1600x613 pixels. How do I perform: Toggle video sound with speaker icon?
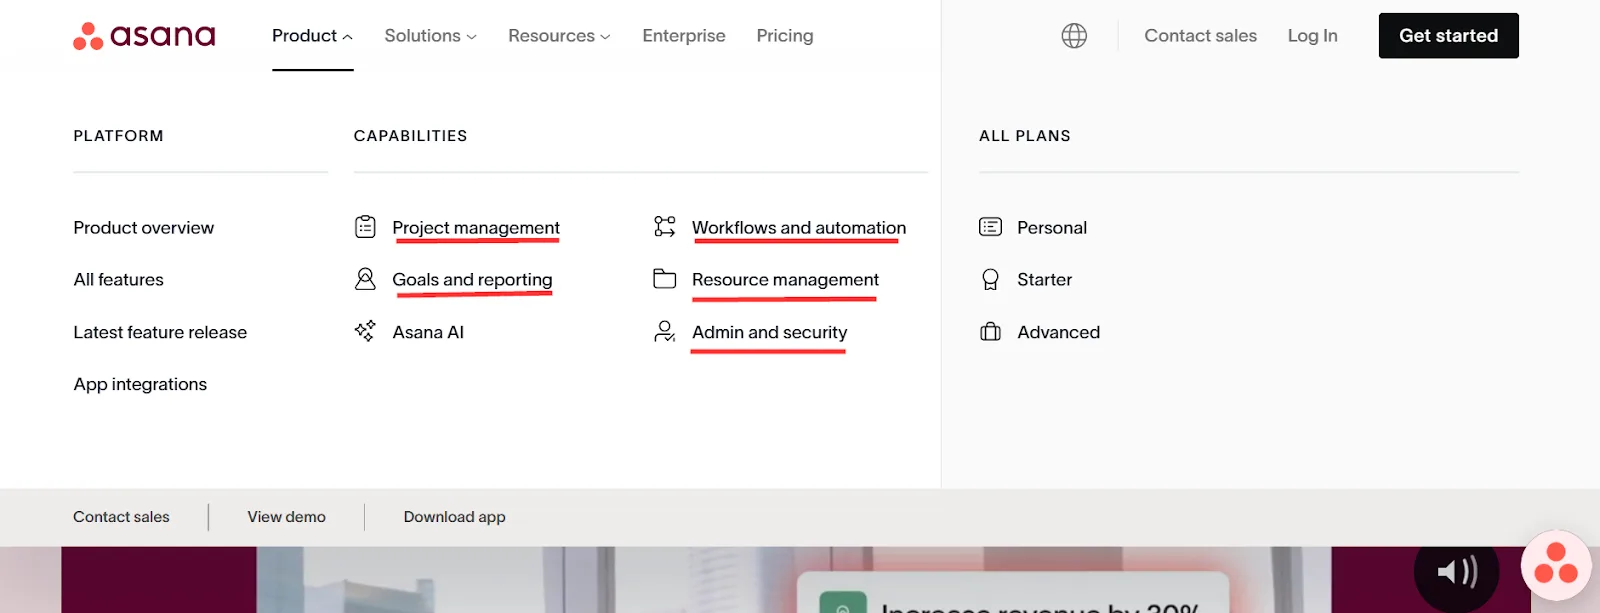click(1456, 571)
